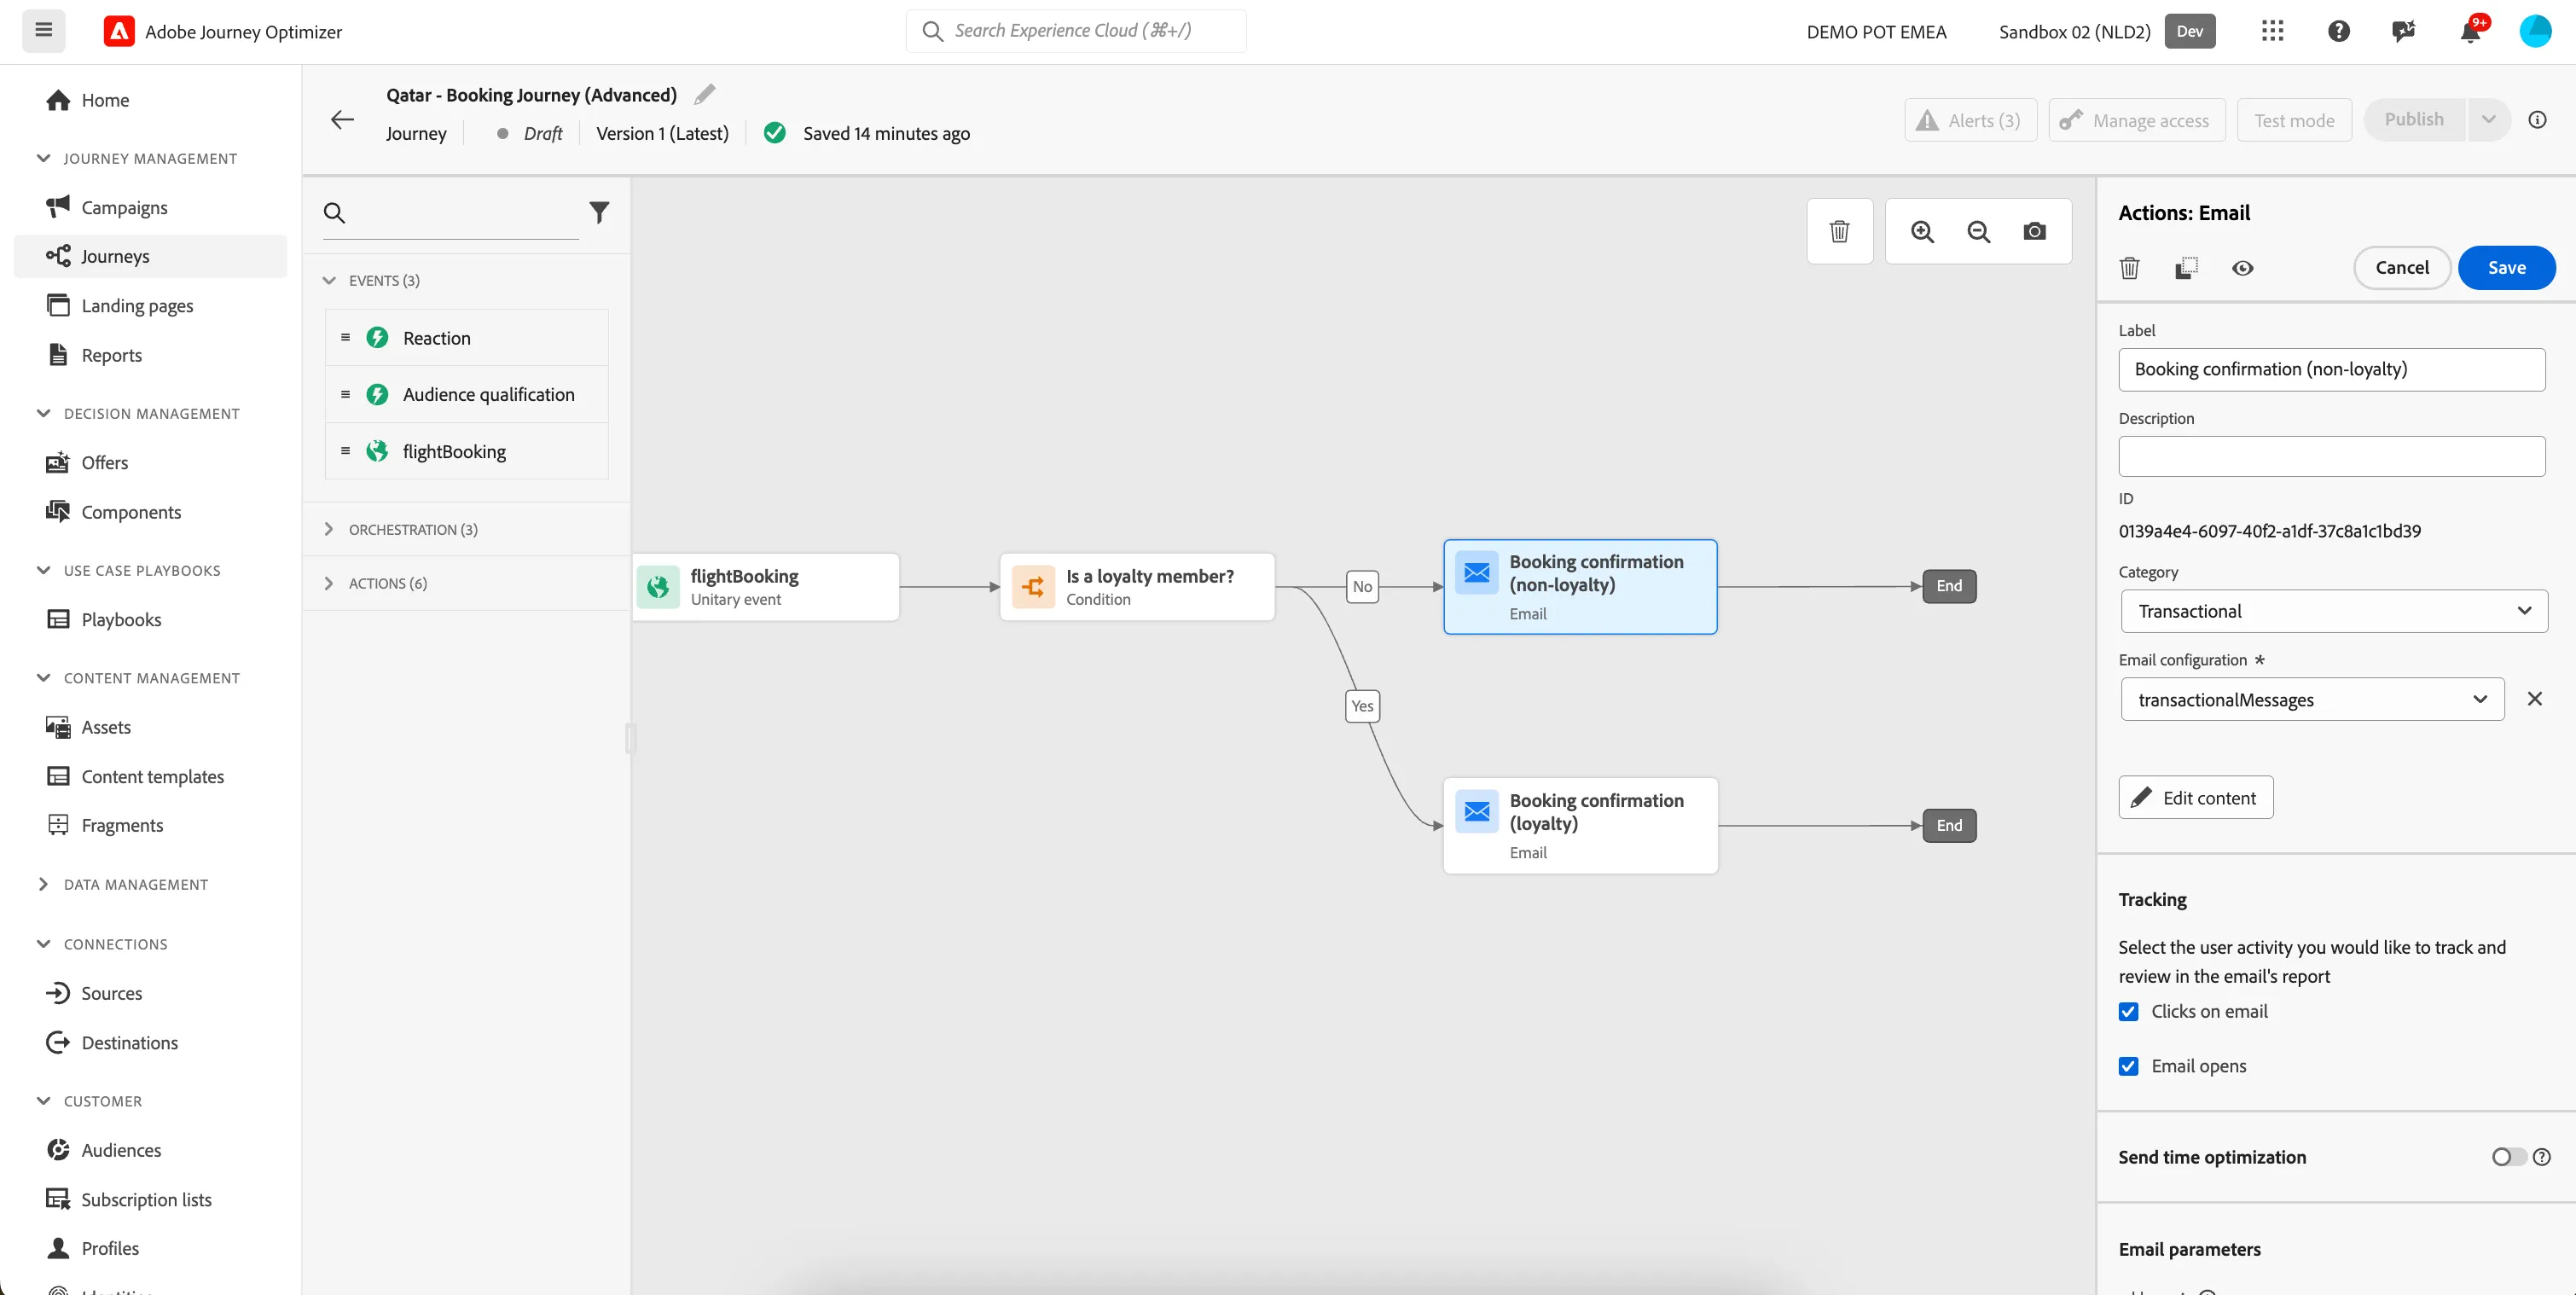The image size is (2576, 1295).
Task: Uncheck the Clicks on email checkbox
Action: click(2128, 1011)
